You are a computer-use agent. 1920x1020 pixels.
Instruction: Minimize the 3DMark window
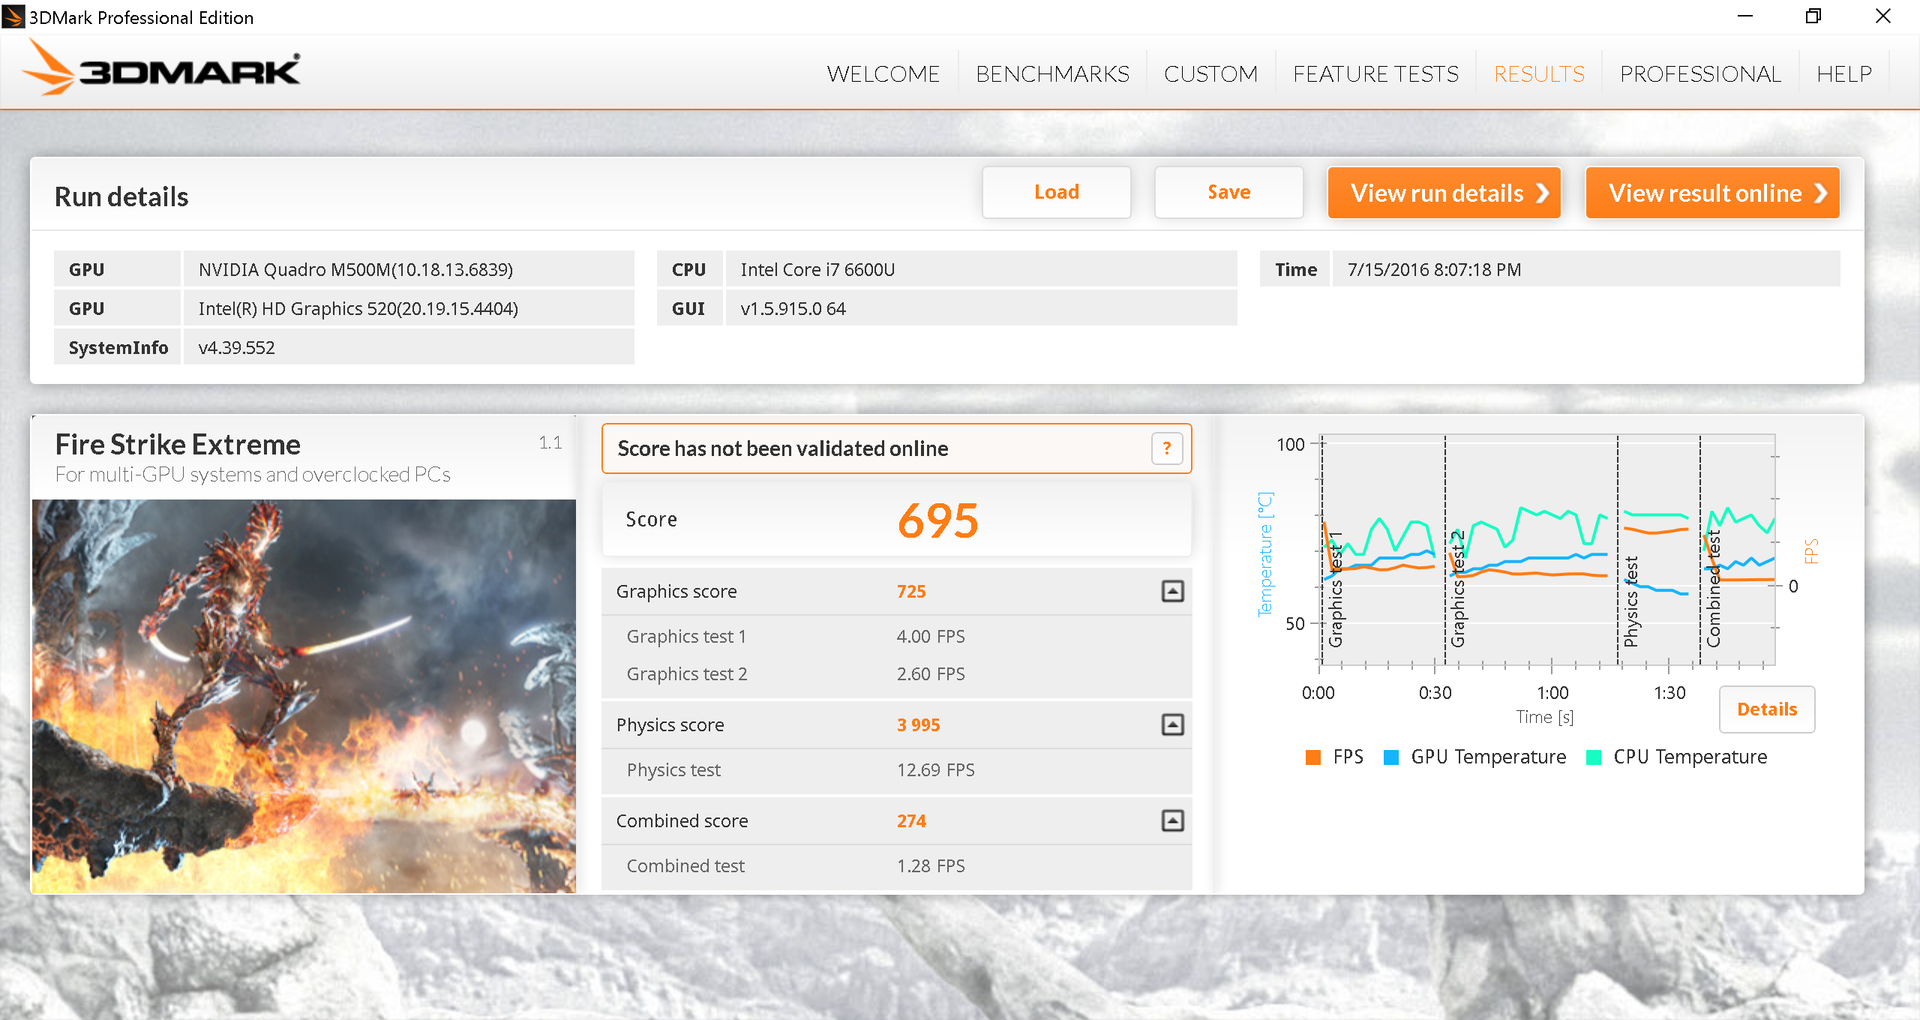pos(1745,16)
